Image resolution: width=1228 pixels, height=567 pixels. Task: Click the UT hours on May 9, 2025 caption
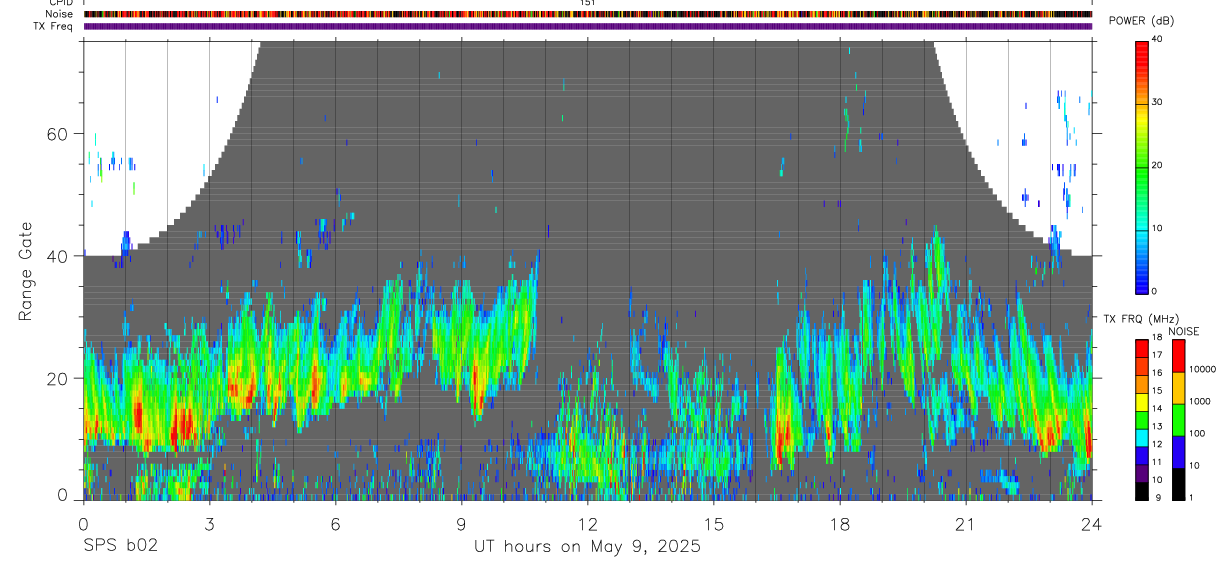587,546
